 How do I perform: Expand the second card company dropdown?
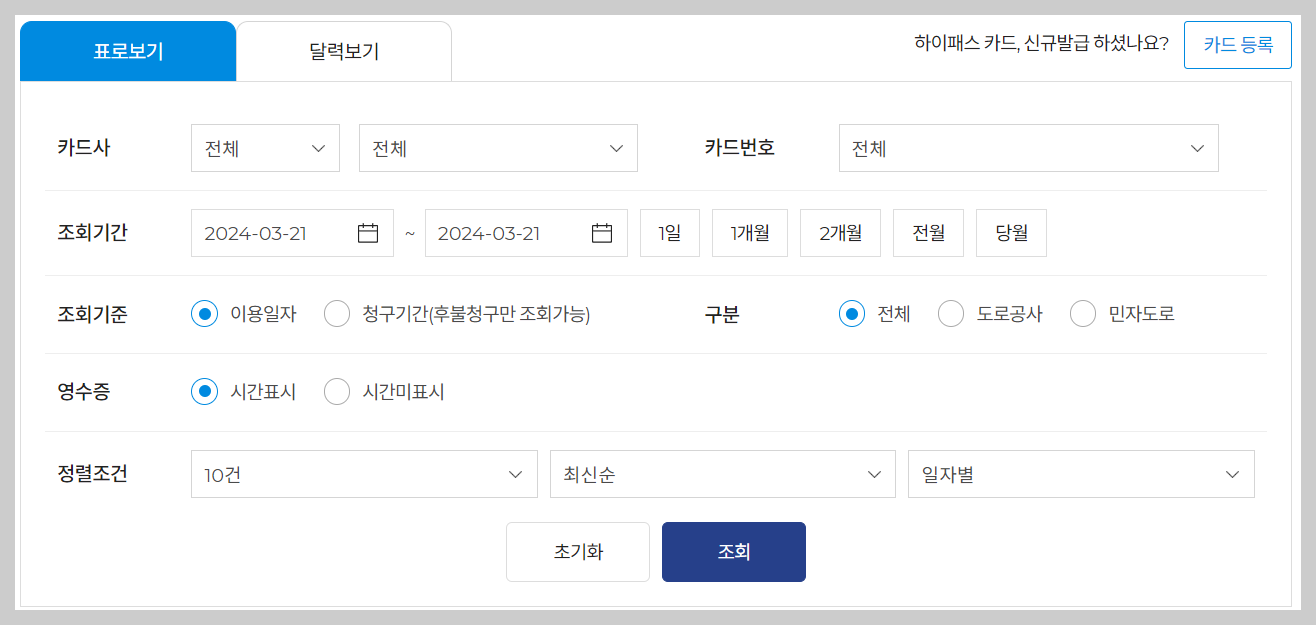498,147
